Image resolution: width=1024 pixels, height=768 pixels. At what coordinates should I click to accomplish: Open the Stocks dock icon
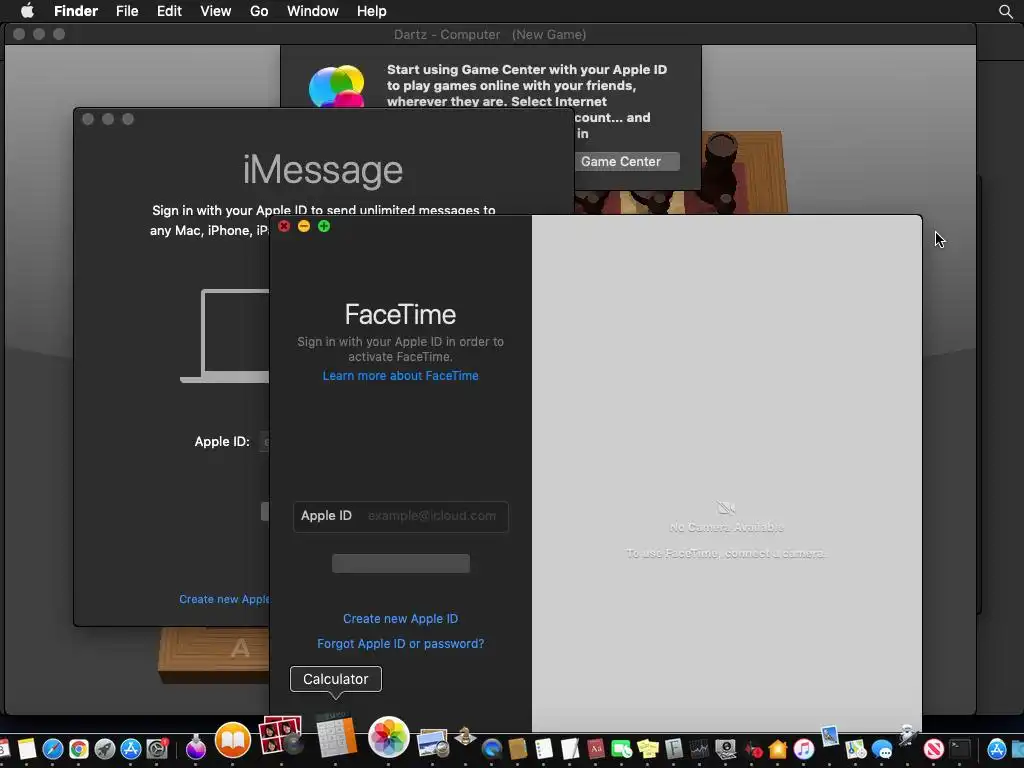point(699,749)
